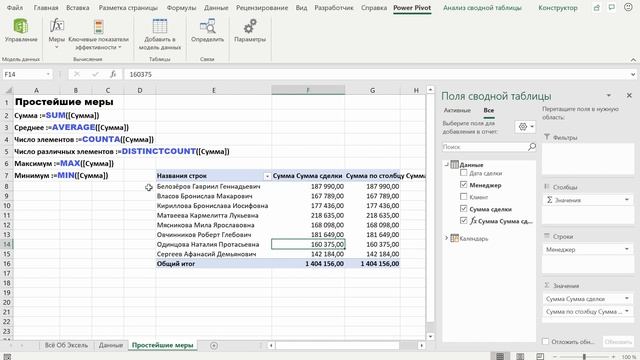640x360 pixels.
Task: Open the Конструктор tab
Action: click(x=558, y=7)
